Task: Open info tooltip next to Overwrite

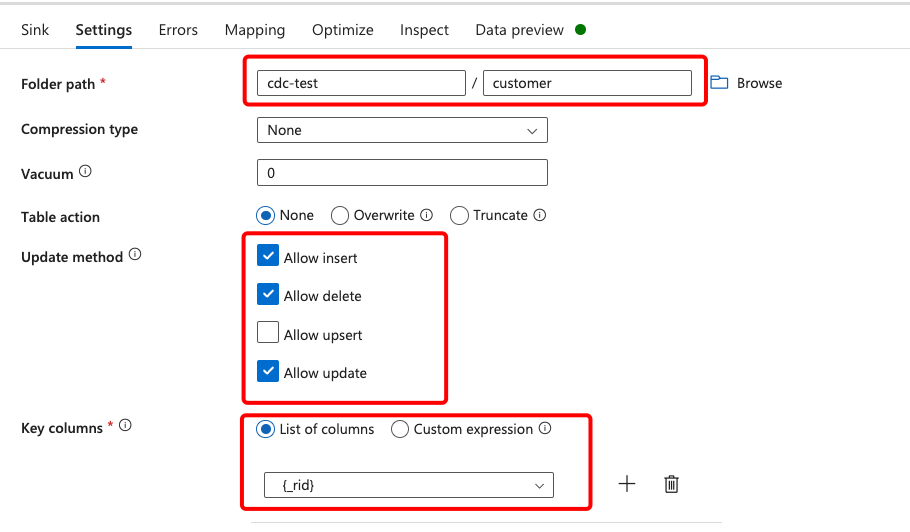Action: 427,215
